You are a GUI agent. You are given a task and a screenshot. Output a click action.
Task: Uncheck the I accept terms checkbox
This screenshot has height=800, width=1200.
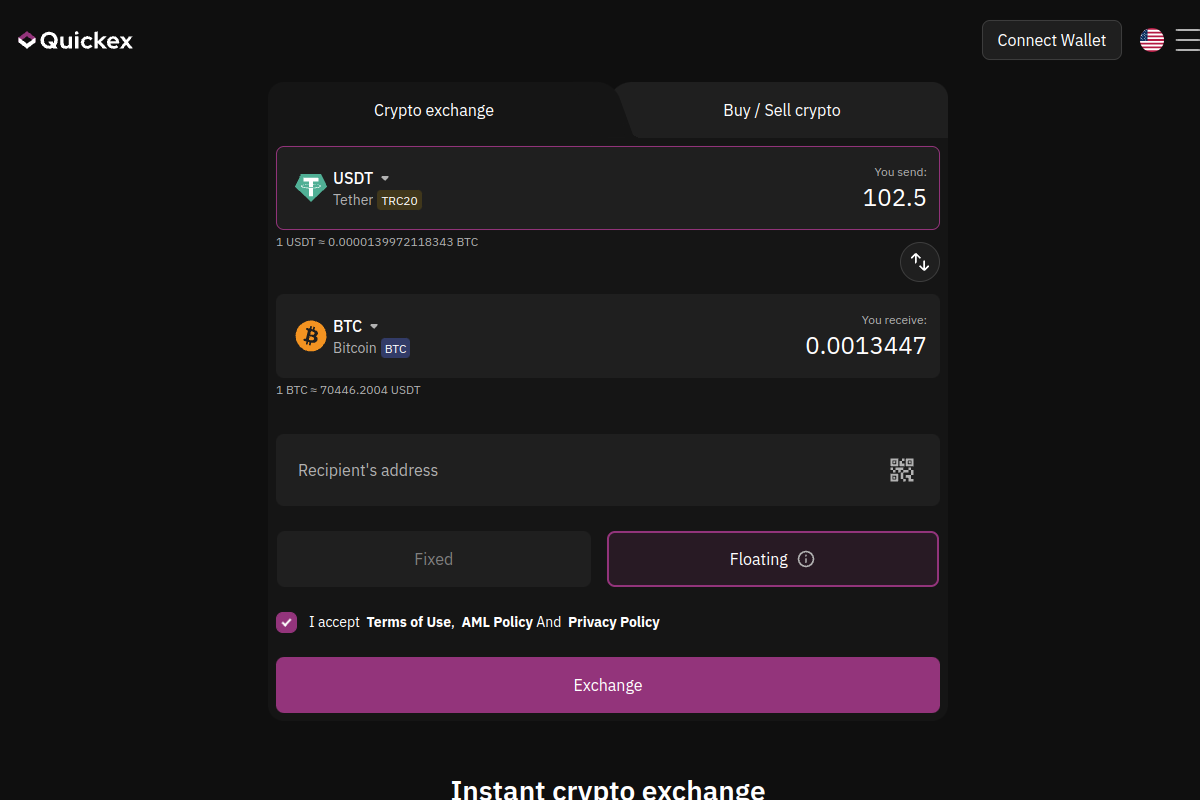point(286,622)
